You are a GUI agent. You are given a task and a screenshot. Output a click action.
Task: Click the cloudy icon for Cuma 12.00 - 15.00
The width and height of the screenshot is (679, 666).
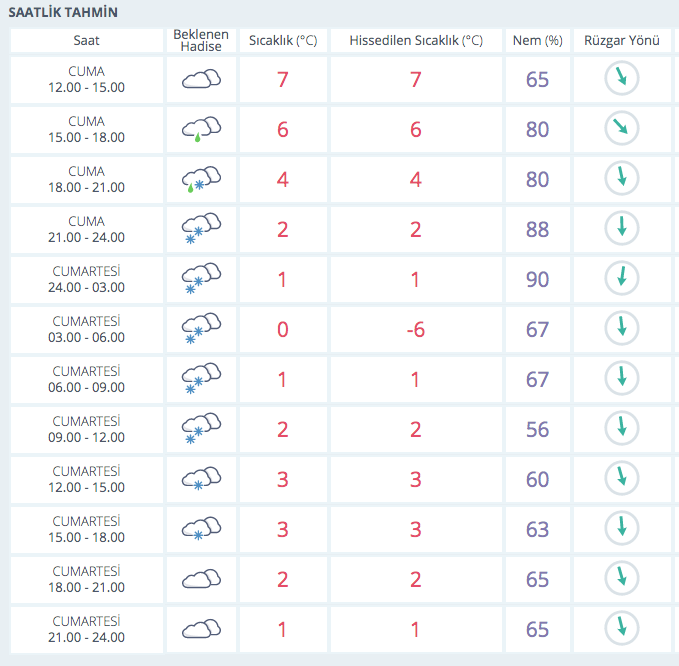click(x=201, y=79)
